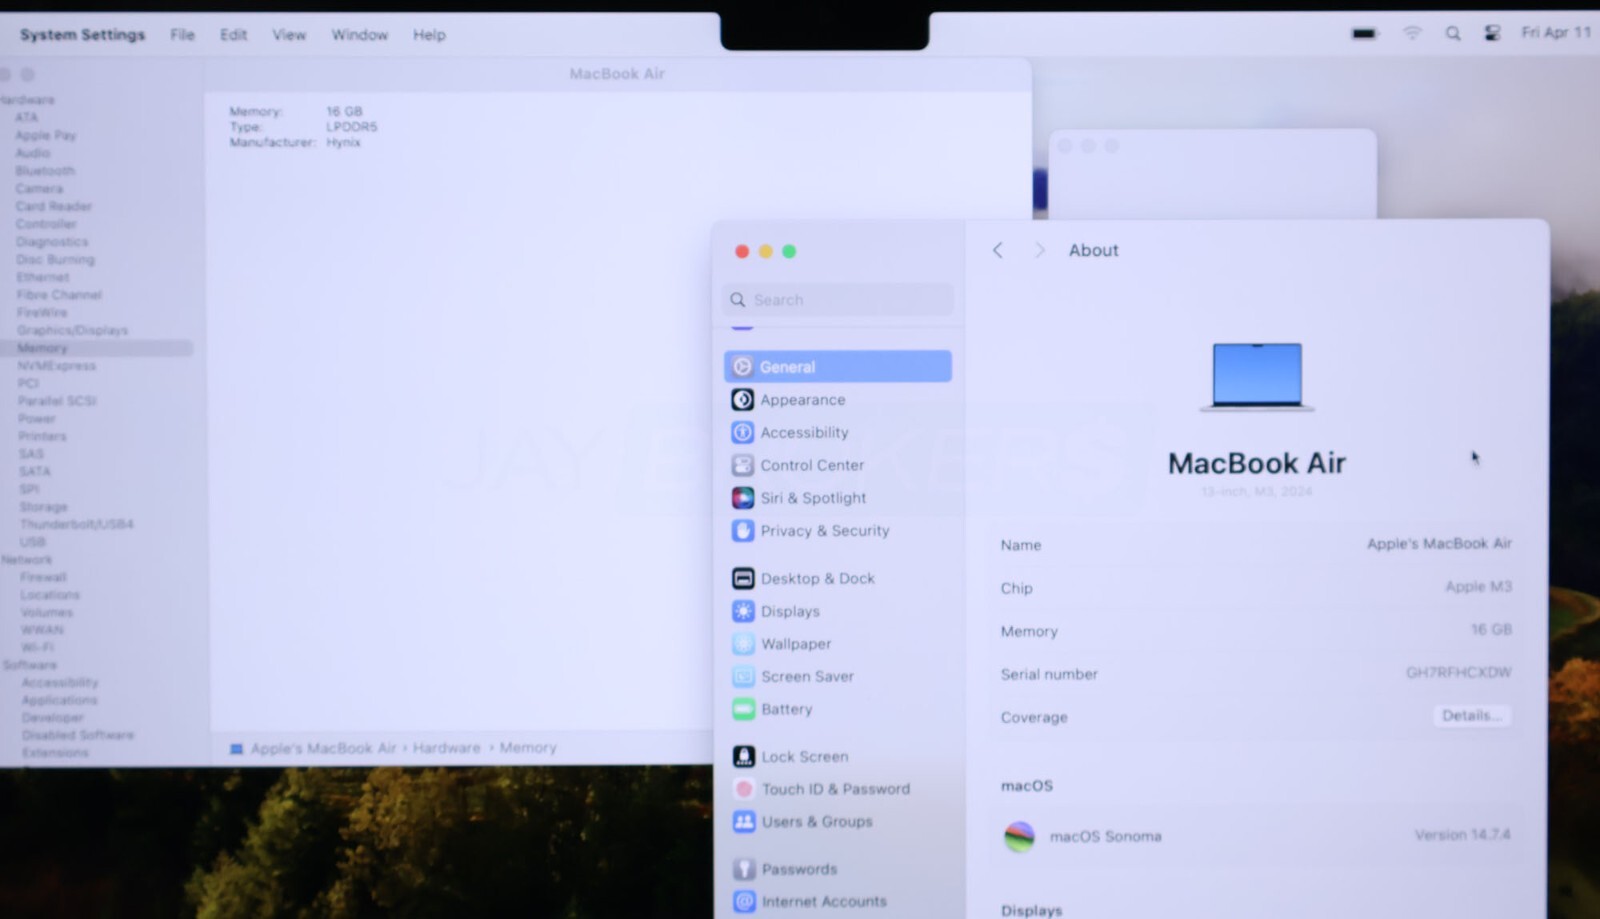Select Graphics/Displays in System Information
The image size is (1600, 919).
[x=72, y=330]
